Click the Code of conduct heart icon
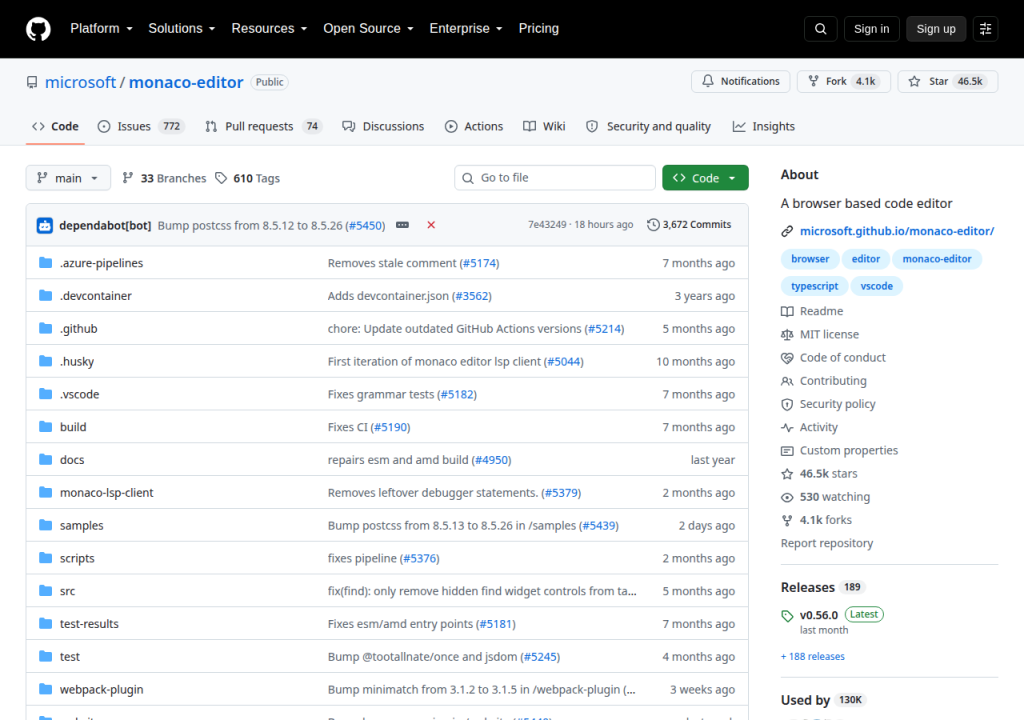The image size is (1024, 720). [x=787, y=358]
